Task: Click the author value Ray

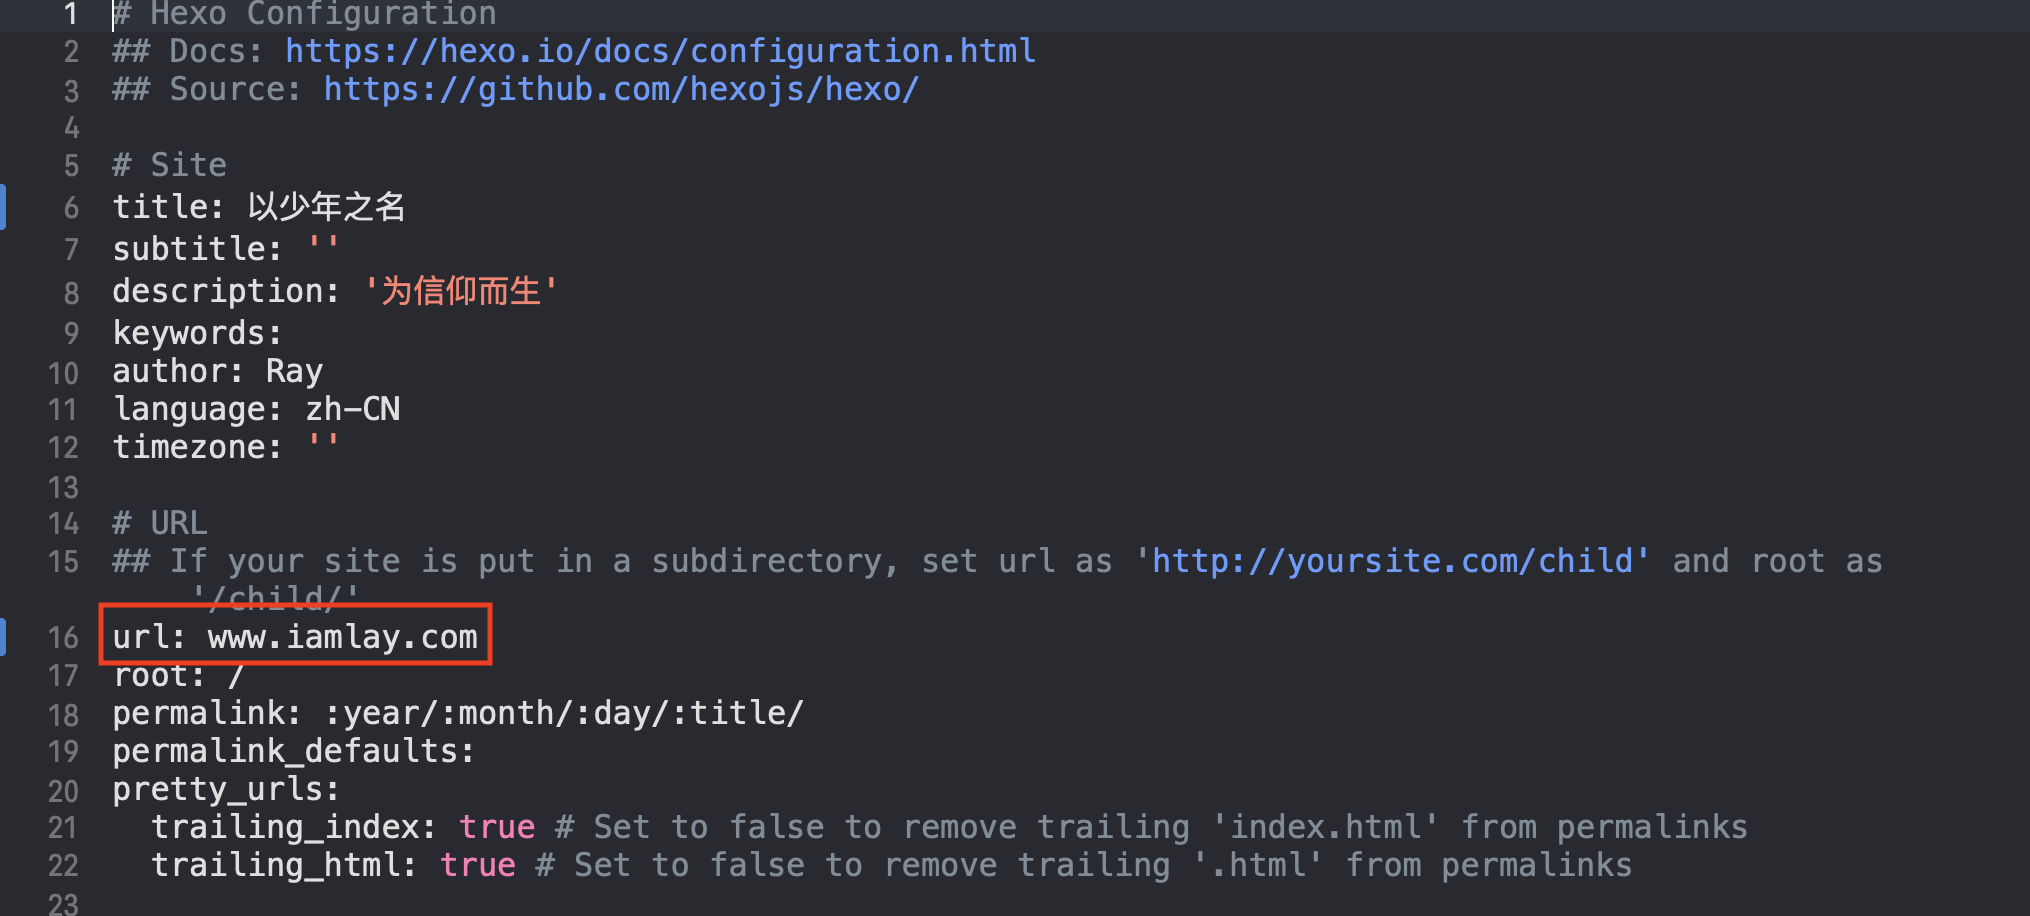Action: click(294, 371)
